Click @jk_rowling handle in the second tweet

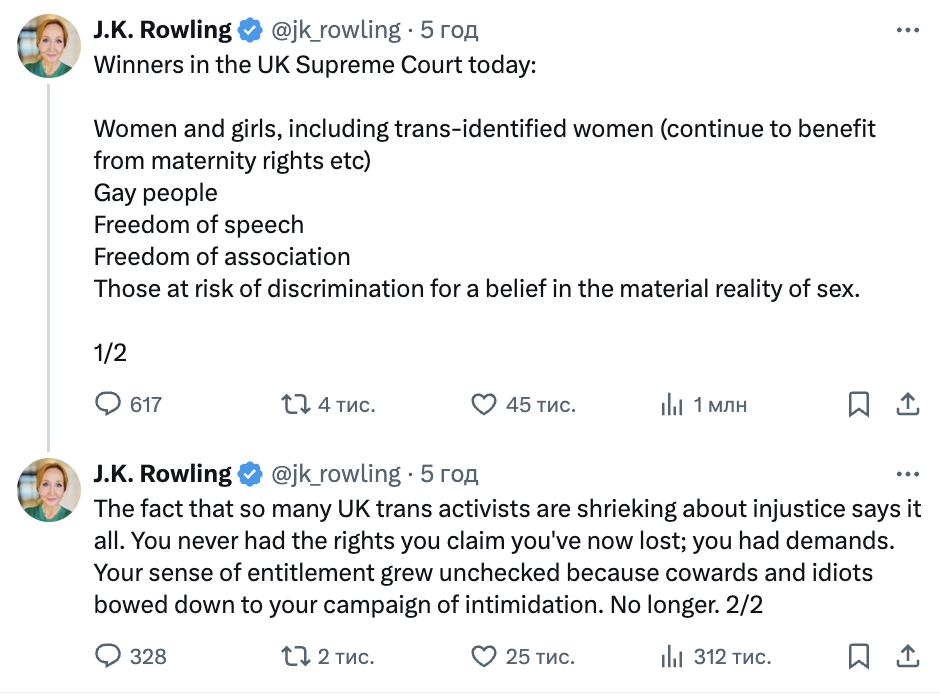click(336, 474)
